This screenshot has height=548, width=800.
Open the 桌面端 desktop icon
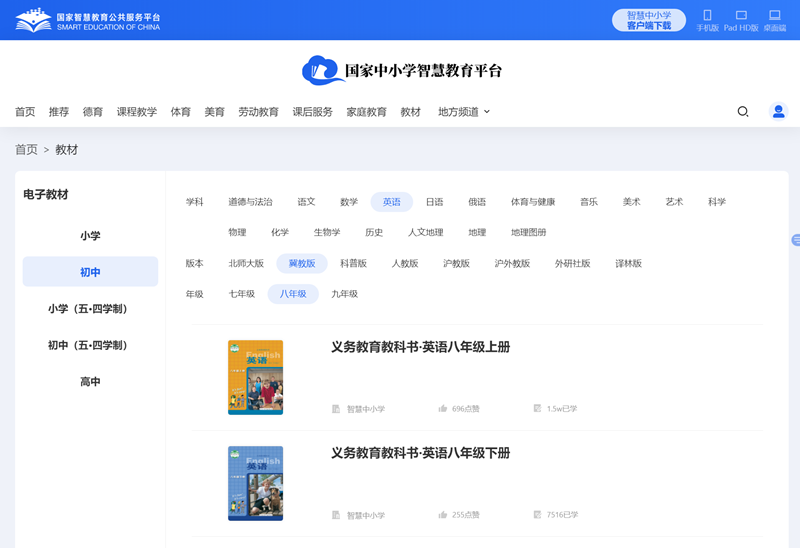[774, 15]
